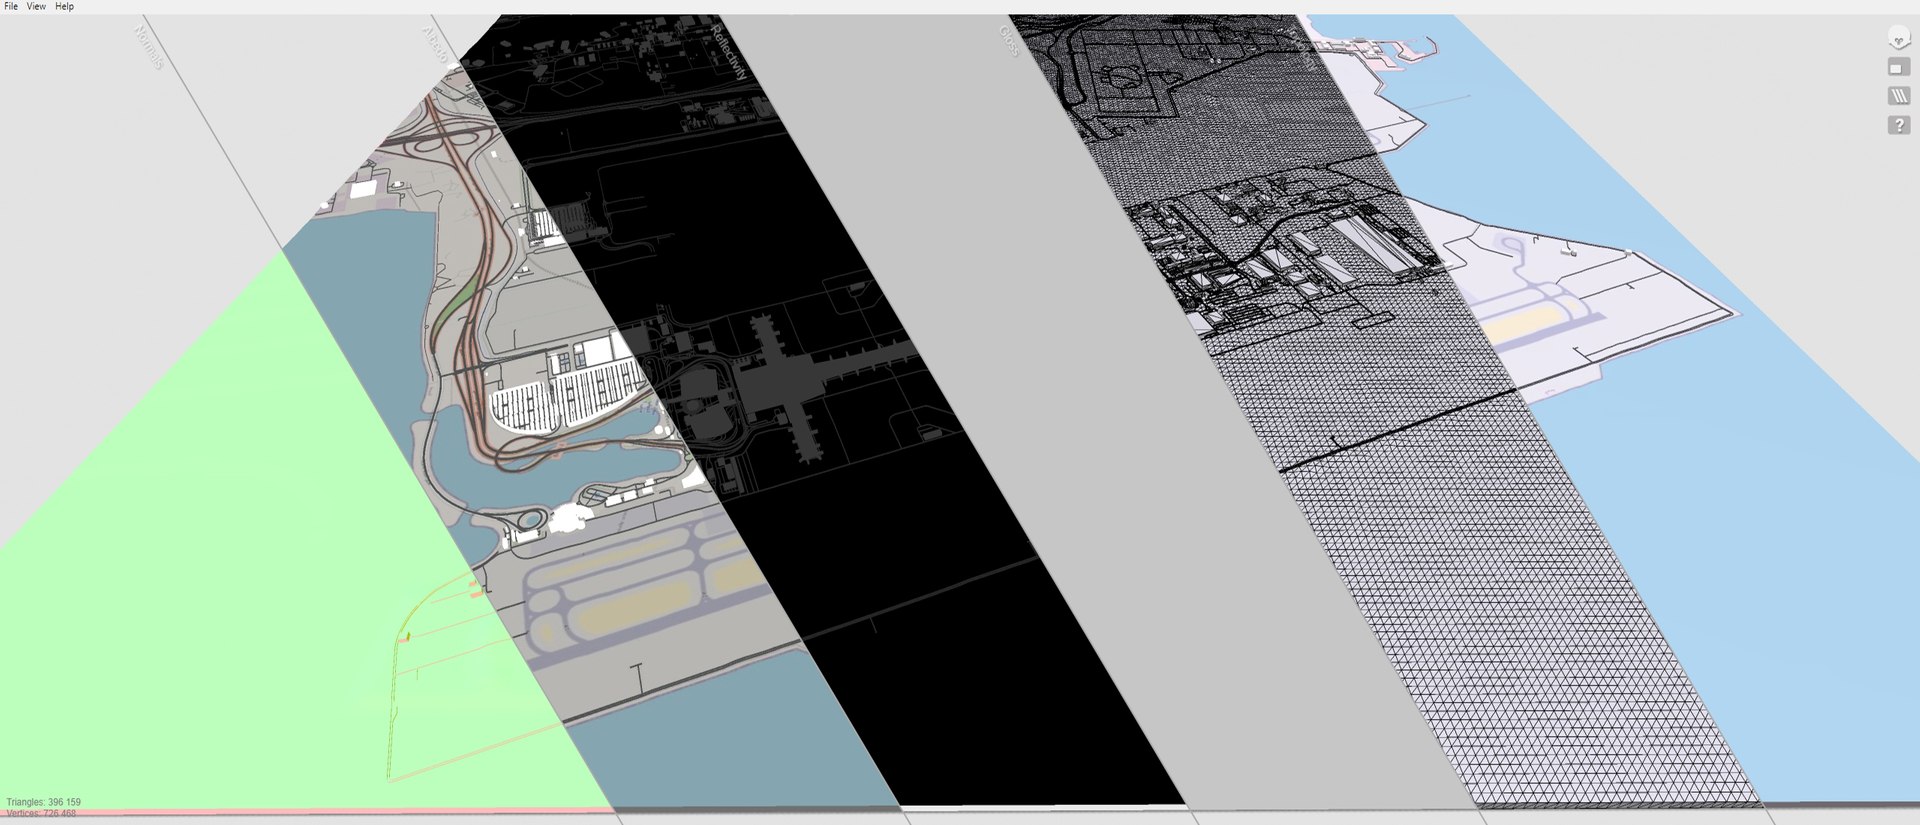
Task: Click the Triangles: 396 159 count
Action: [43, 802]
